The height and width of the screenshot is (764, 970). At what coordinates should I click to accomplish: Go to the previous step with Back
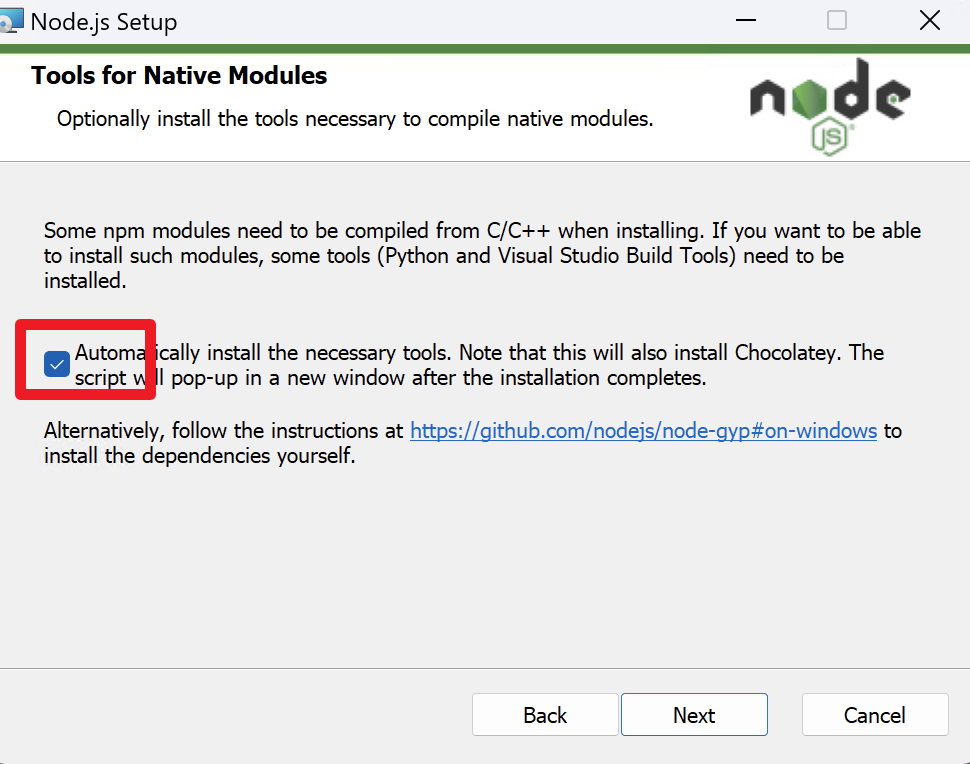[545, 715]
